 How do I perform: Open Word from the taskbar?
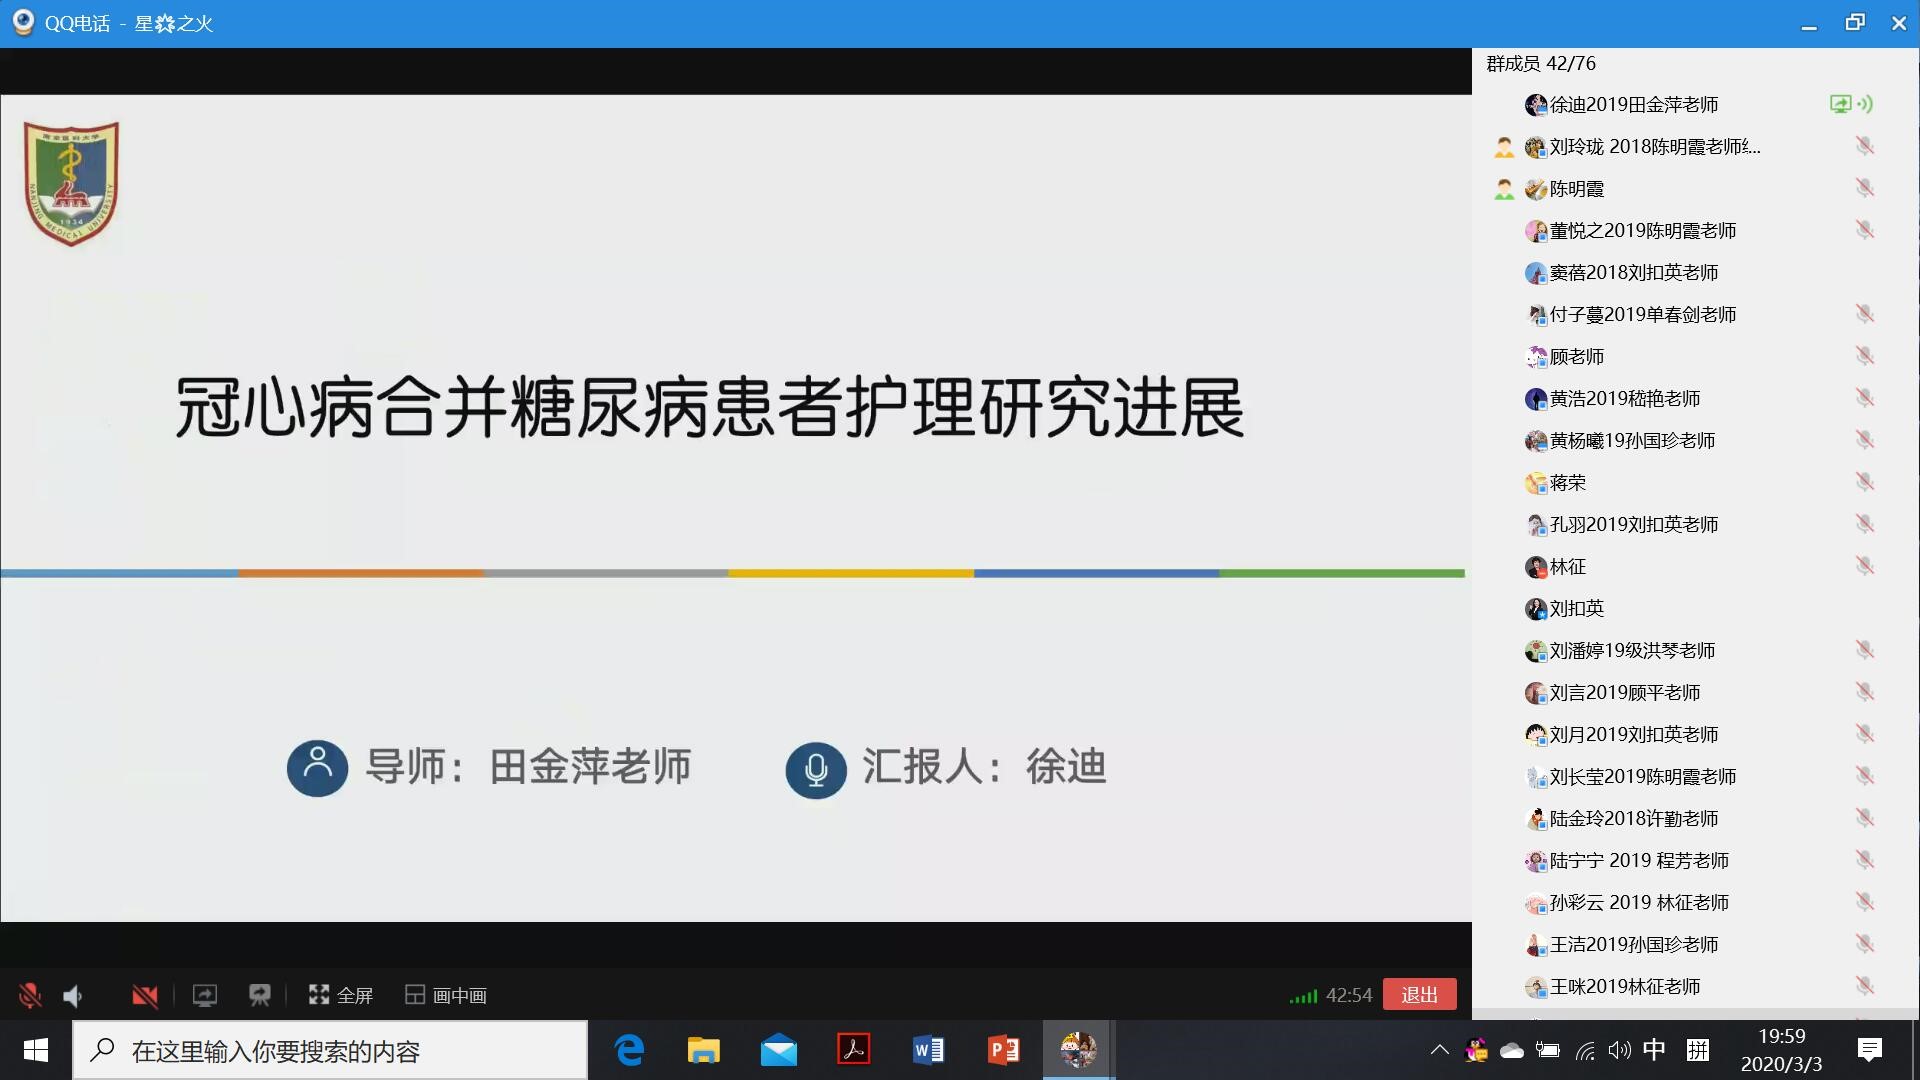coord(928,1050)
